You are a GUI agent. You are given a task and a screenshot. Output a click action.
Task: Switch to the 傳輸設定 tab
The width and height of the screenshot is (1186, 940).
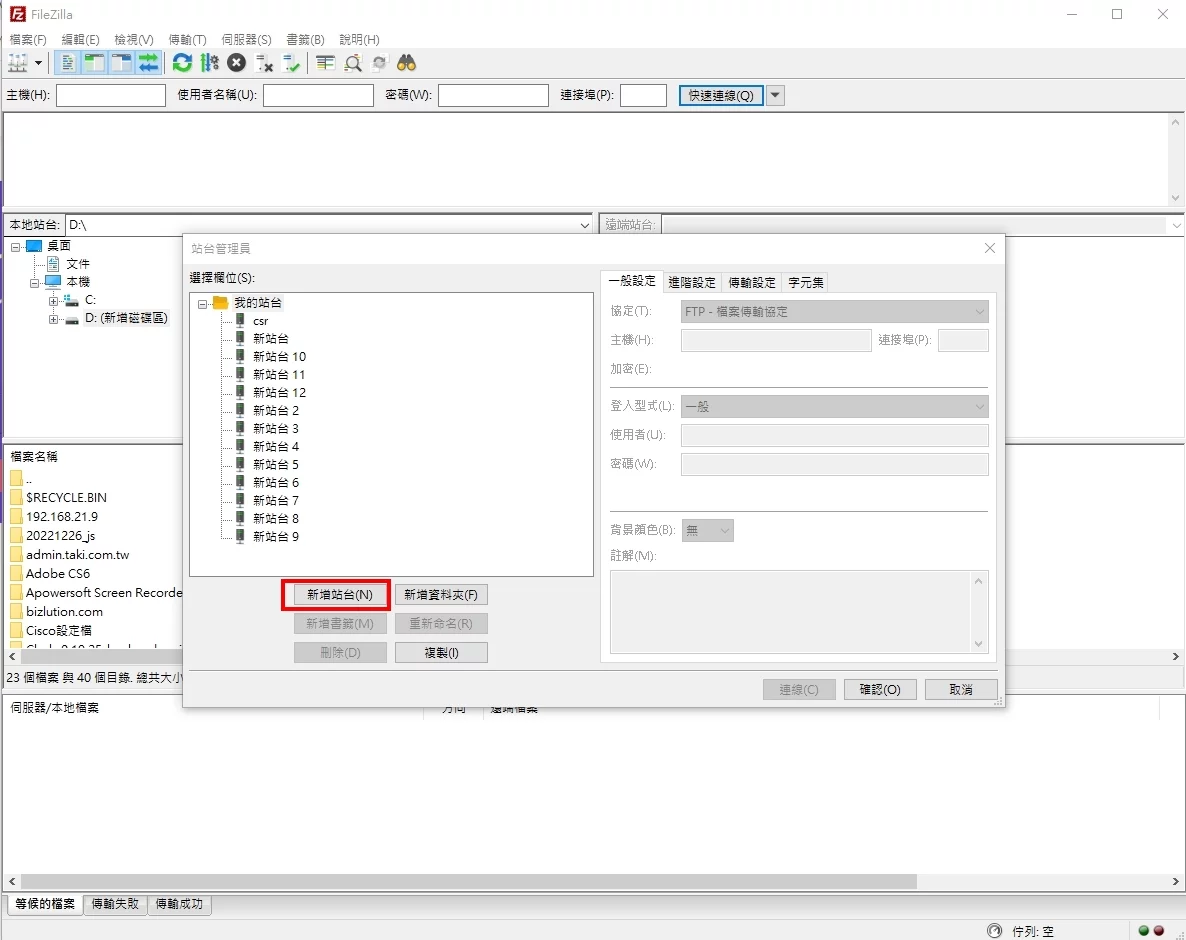752,282
